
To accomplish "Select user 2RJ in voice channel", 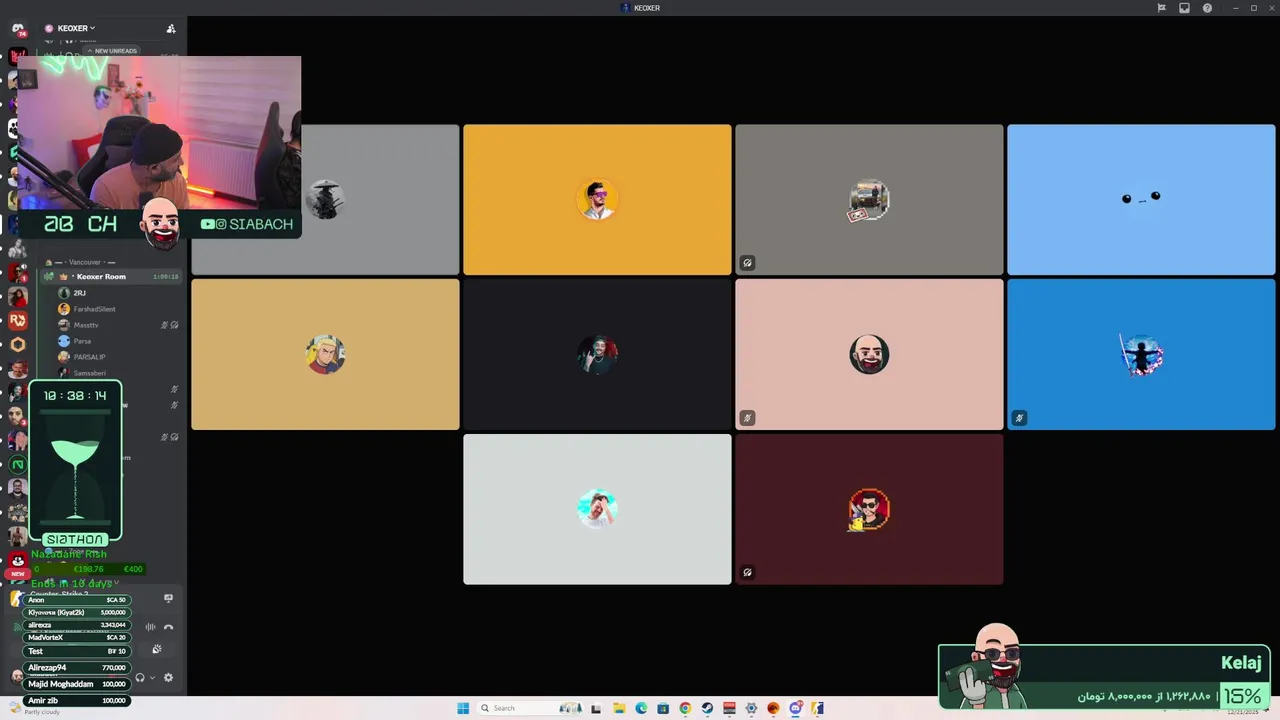I will point(80,293).
